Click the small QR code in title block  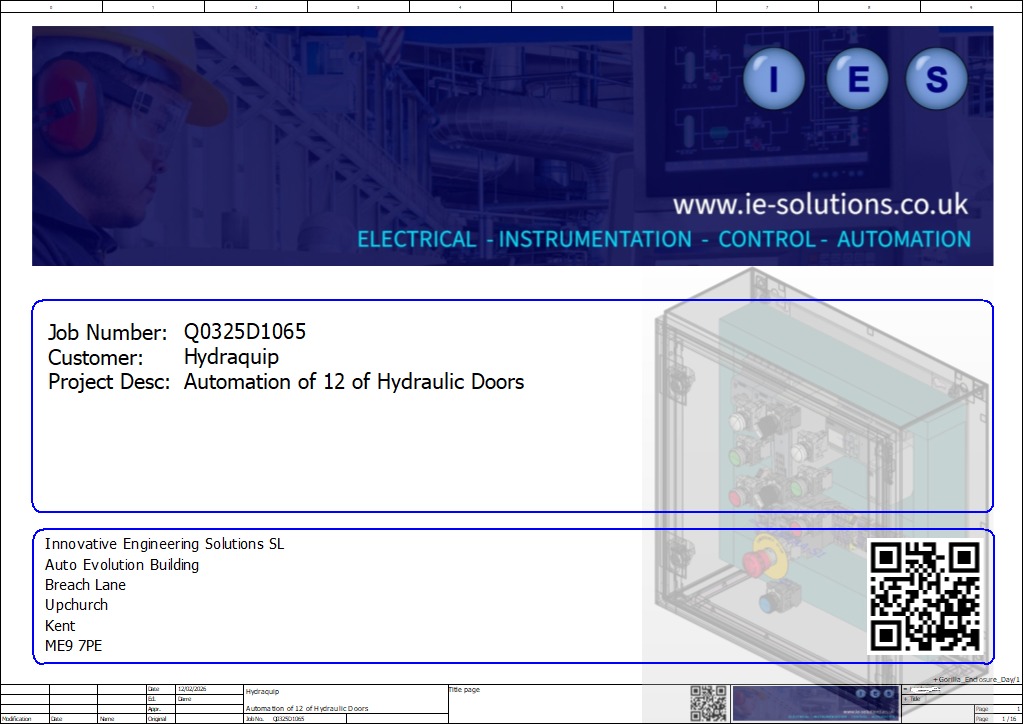tap(708, 702)
